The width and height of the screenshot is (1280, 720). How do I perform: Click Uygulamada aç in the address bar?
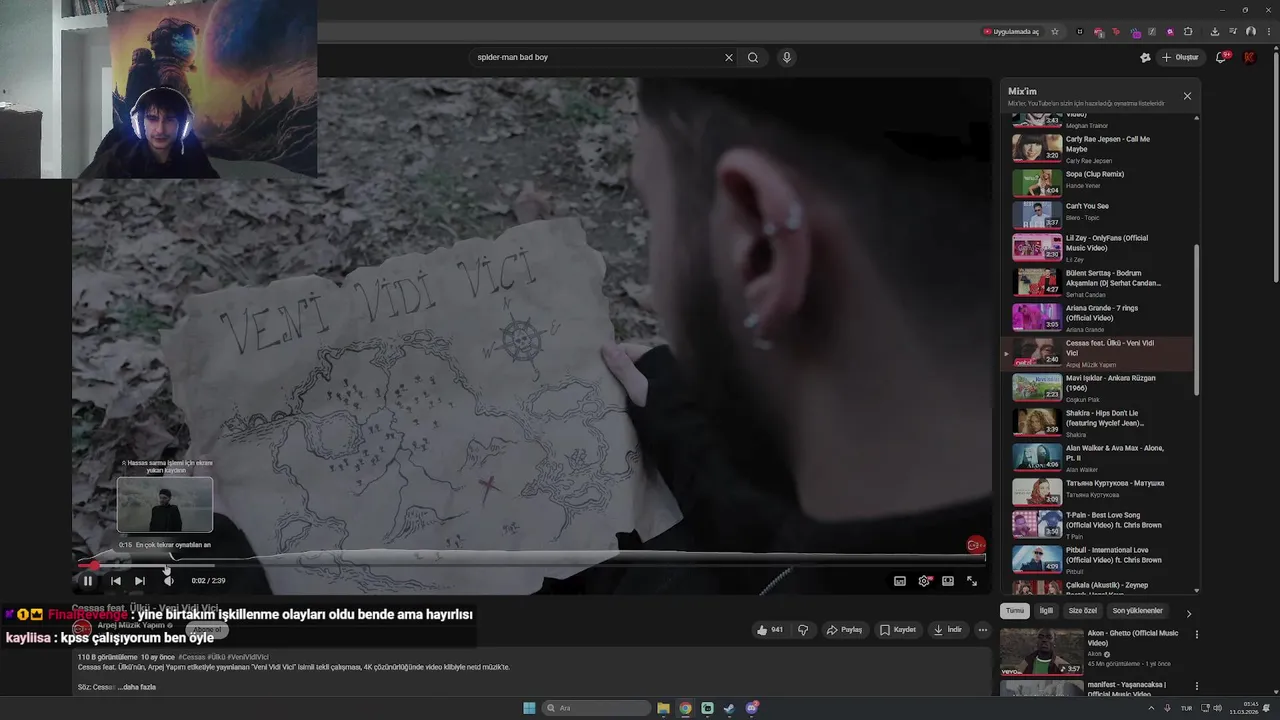point(1011,32)
